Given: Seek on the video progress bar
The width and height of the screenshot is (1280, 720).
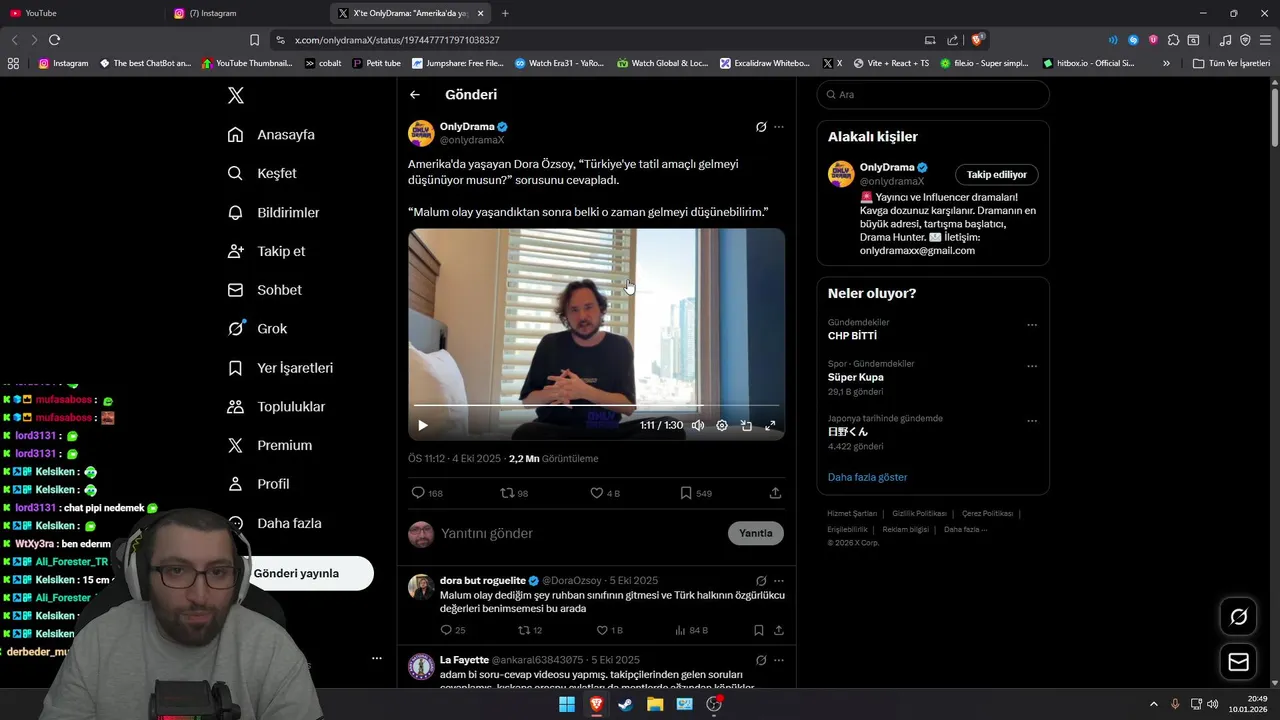Looking at the screenshot, I should 596,406.
